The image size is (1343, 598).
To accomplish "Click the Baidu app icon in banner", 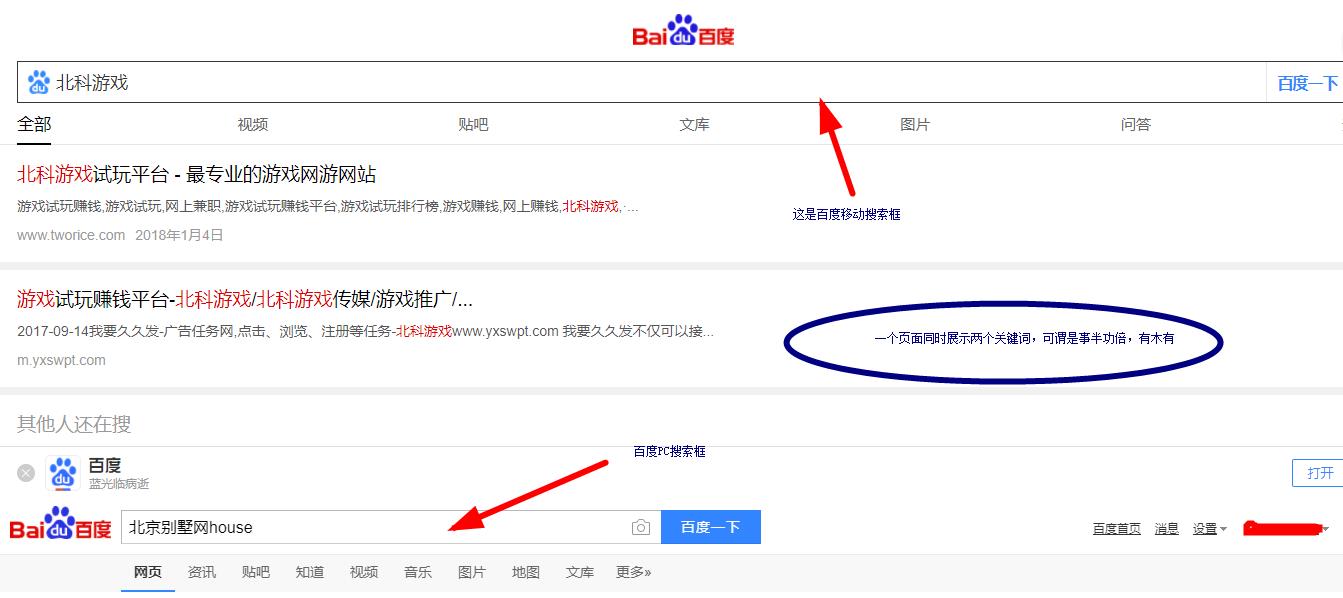I will click(63, 474).
